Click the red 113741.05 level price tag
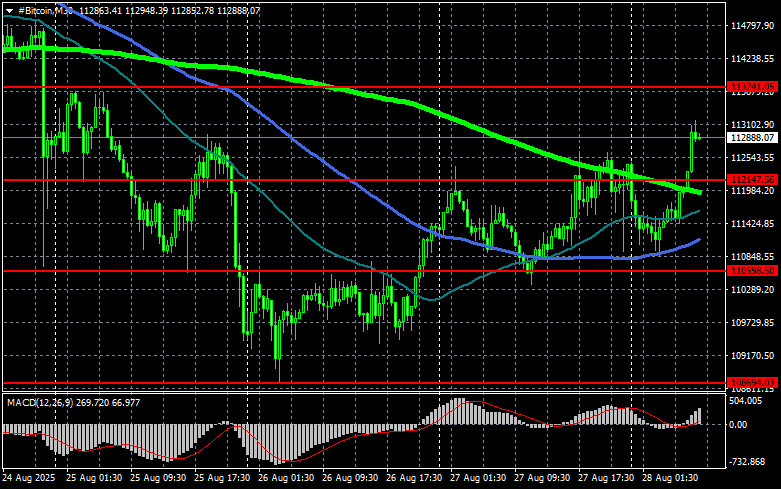 [752, 87]
